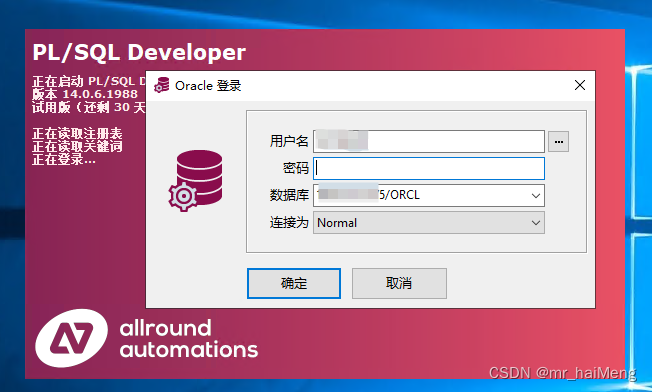Click the 正在读取注册表 status line
The height and width of the screenshot is (392, 652).
tap(77, 133)
